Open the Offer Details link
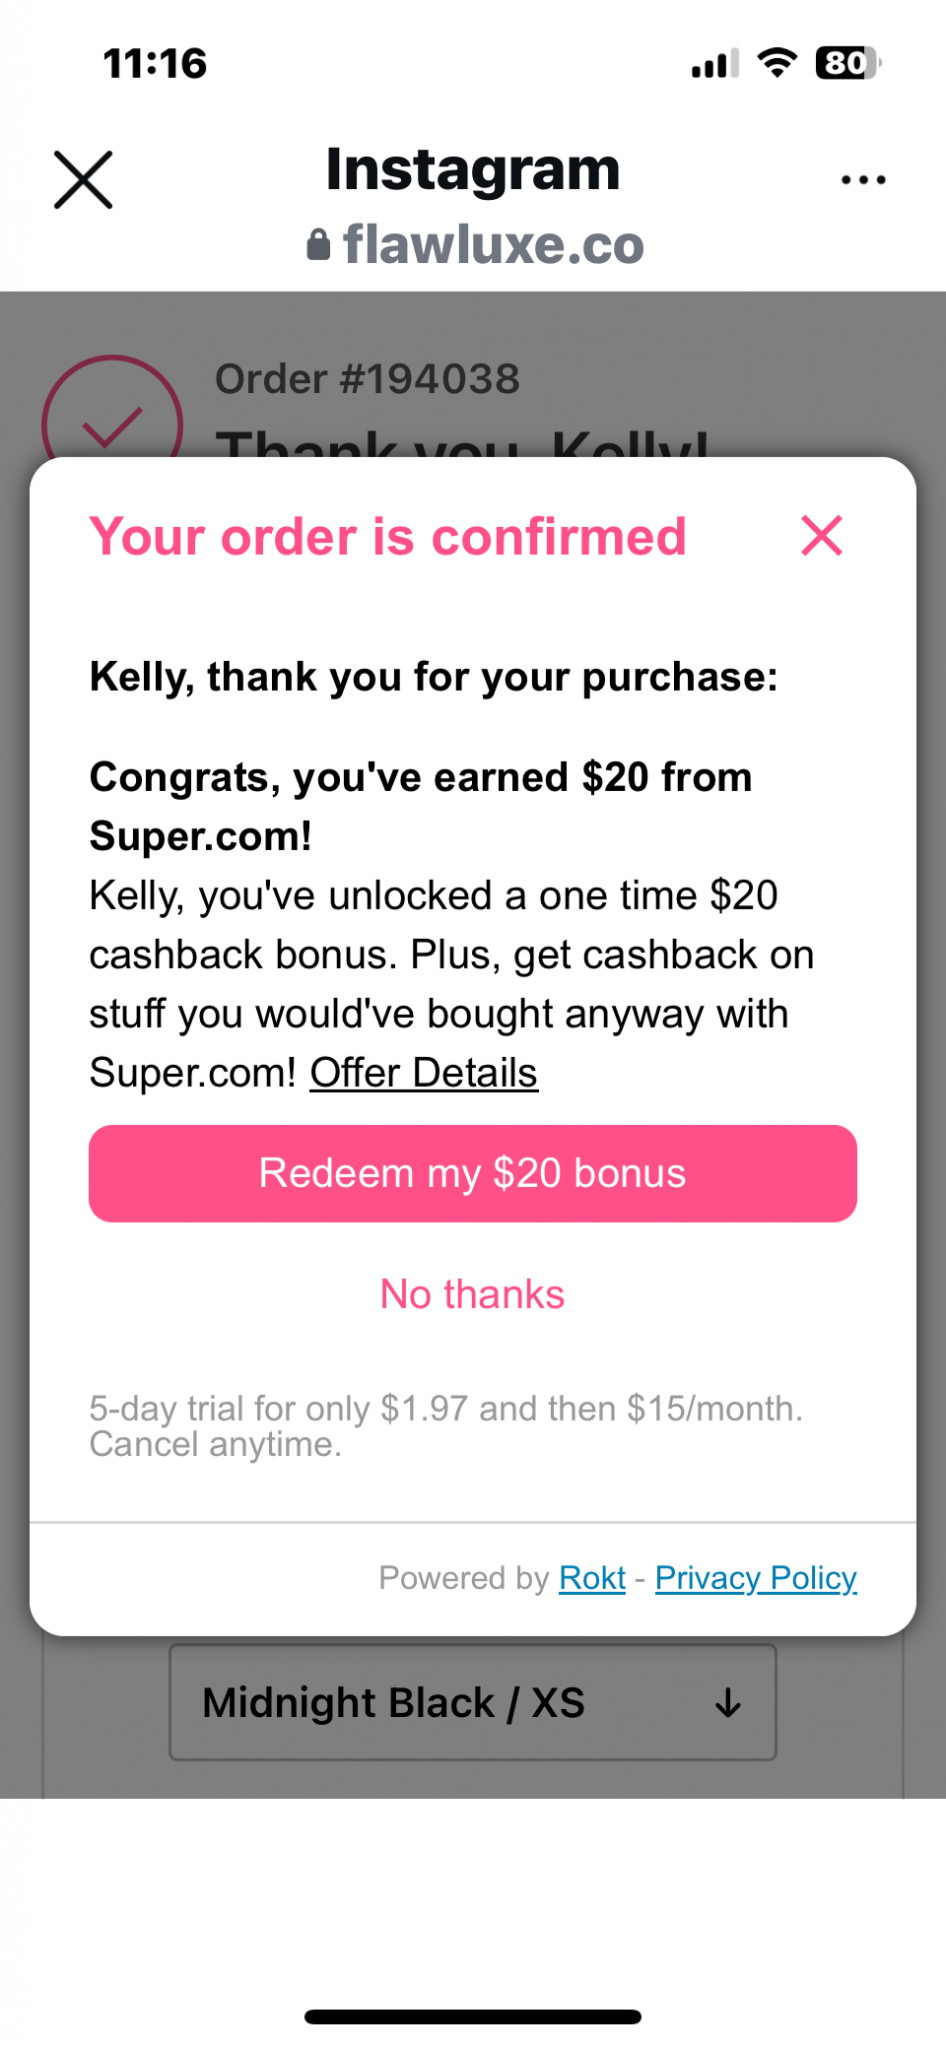This screenshot has width=946, height=2048. 424,1073
